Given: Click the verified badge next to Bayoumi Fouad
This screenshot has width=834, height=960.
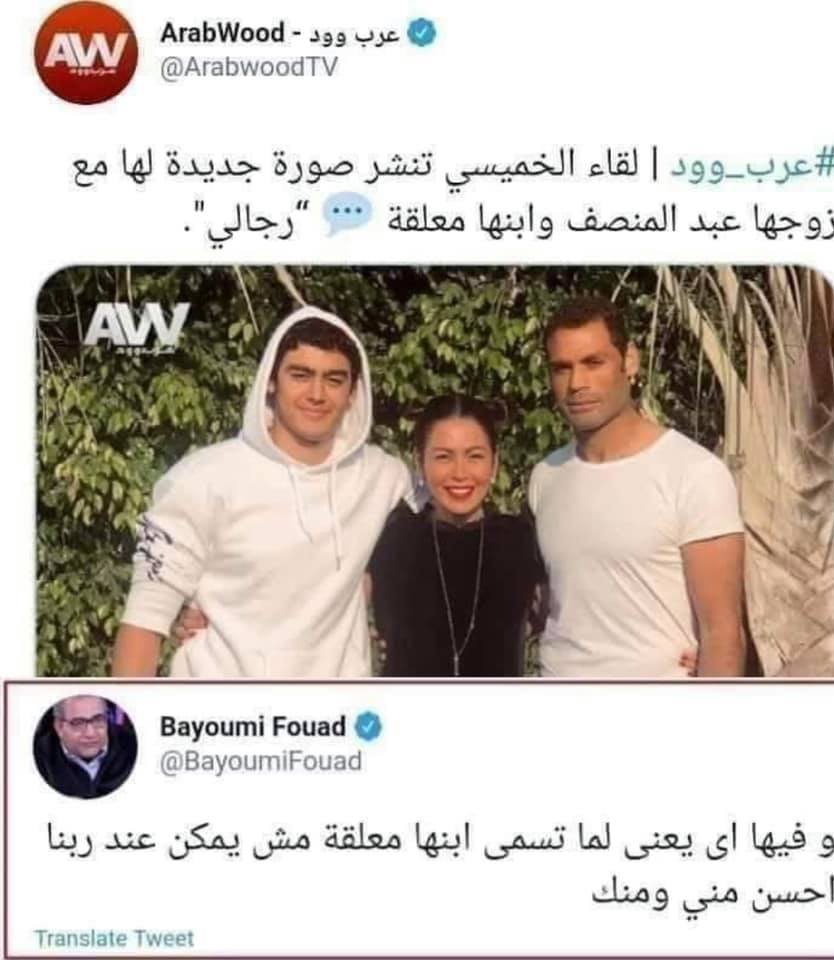Looking at the screenshot, I should click(x=369, y=727).
